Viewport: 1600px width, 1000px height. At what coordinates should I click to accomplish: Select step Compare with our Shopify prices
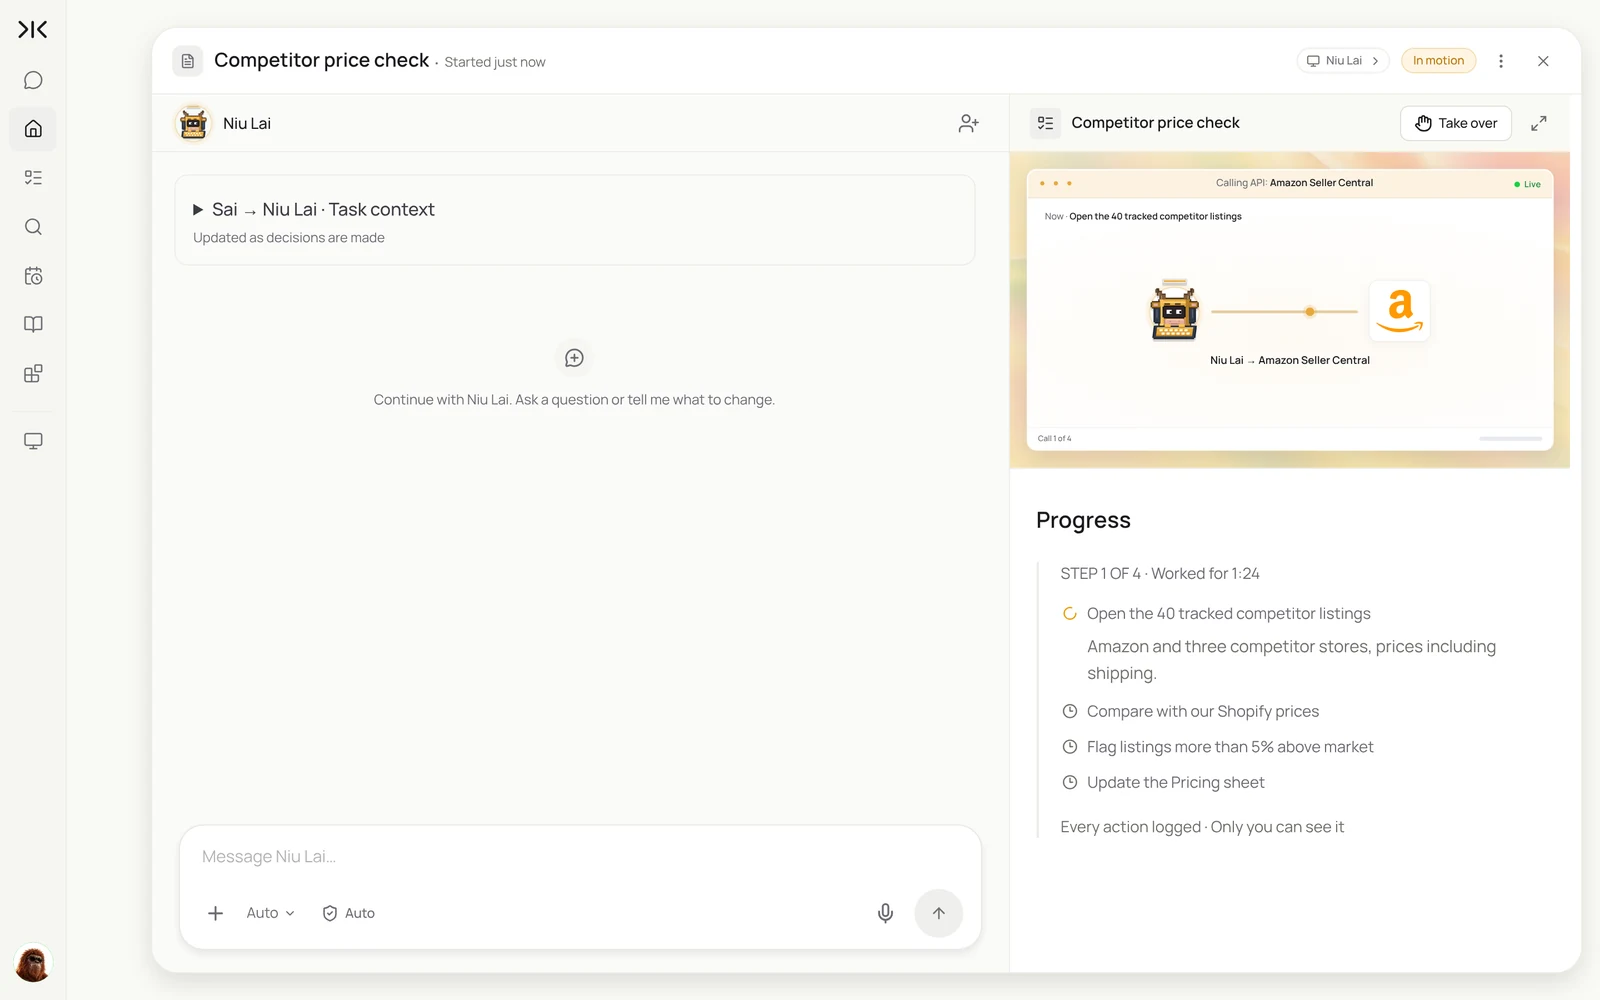[x=1203, y=711]
